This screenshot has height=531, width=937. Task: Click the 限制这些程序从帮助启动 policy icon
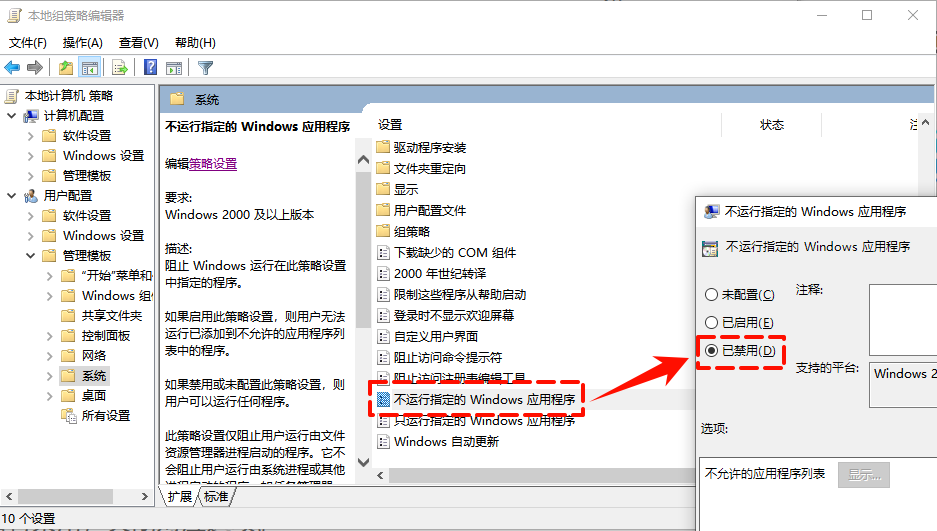click(x=384, y=294)
